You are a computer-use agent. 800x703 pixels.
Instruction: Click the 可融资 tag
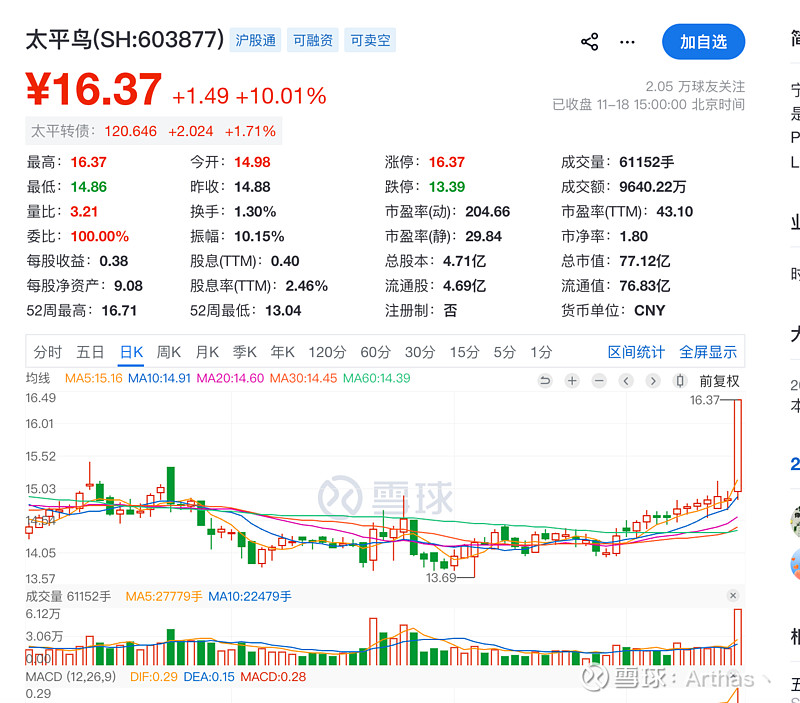coord(313,40)
